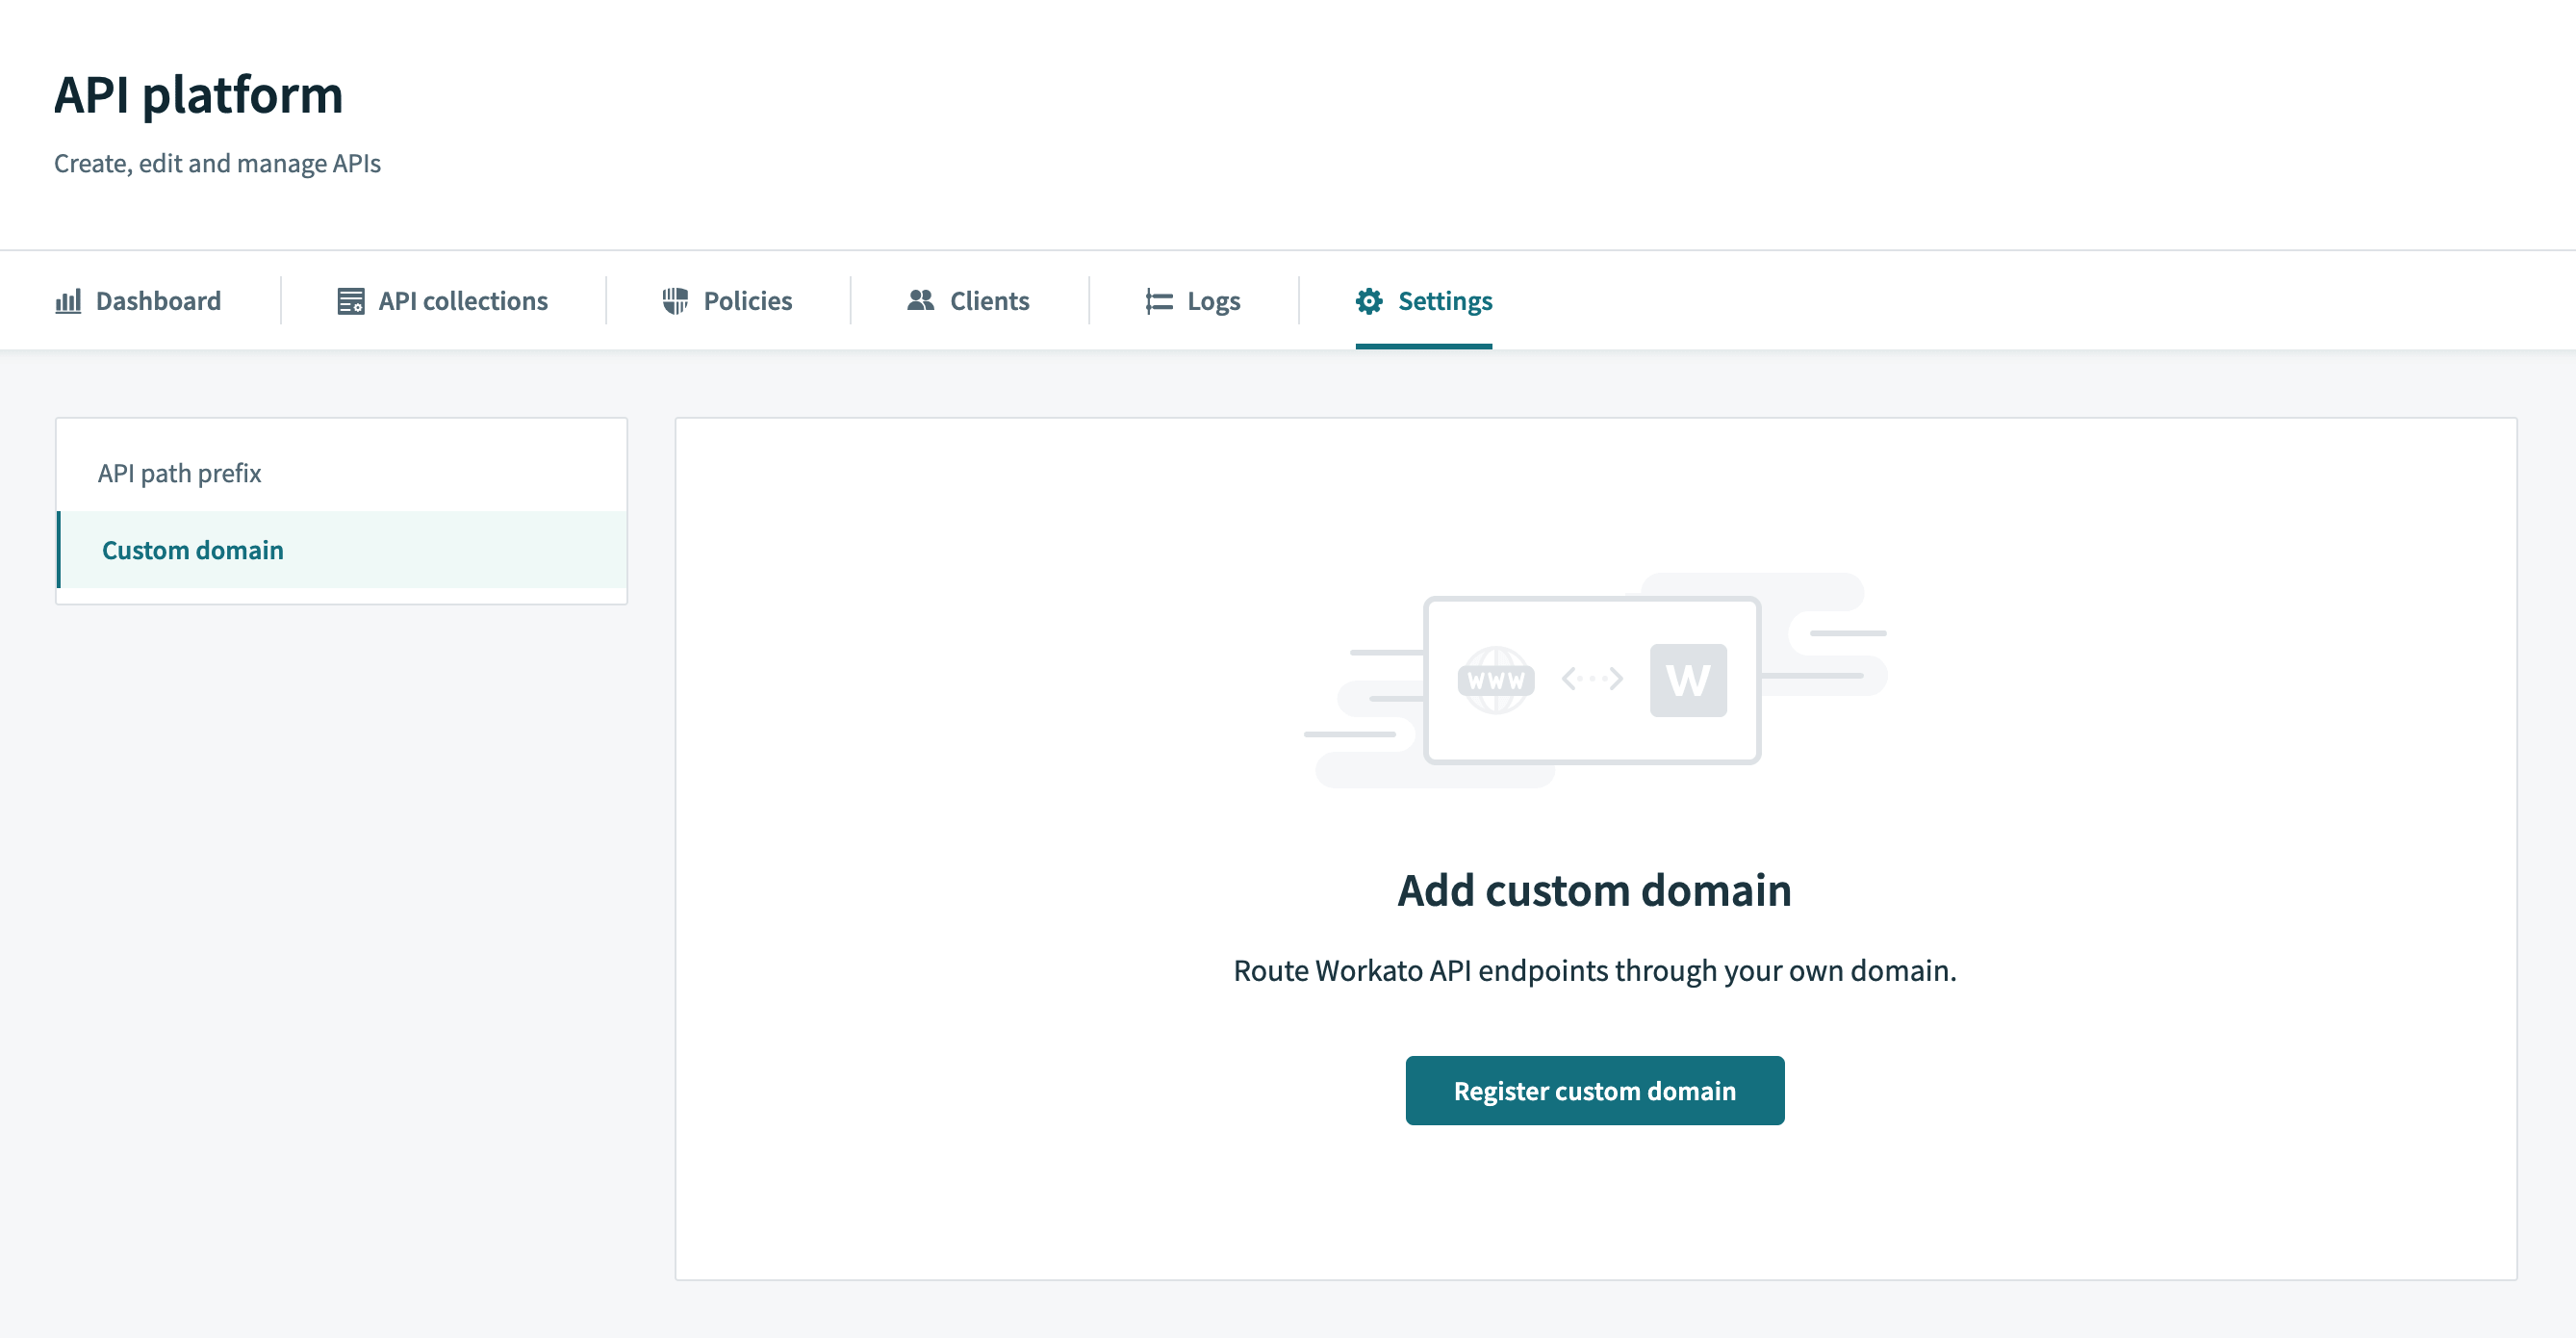
Task: Click the WWW globe in the illustration
Action: pos(1498,679)
